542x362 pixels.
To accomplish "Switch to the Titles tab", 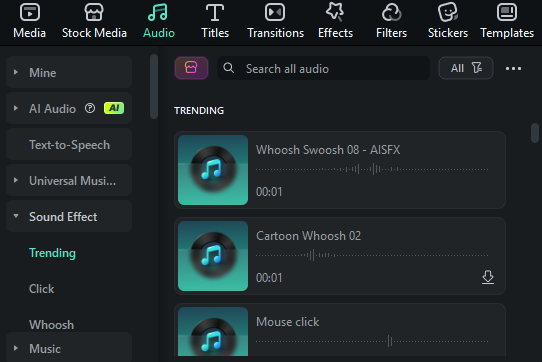I will coord(215,21).
